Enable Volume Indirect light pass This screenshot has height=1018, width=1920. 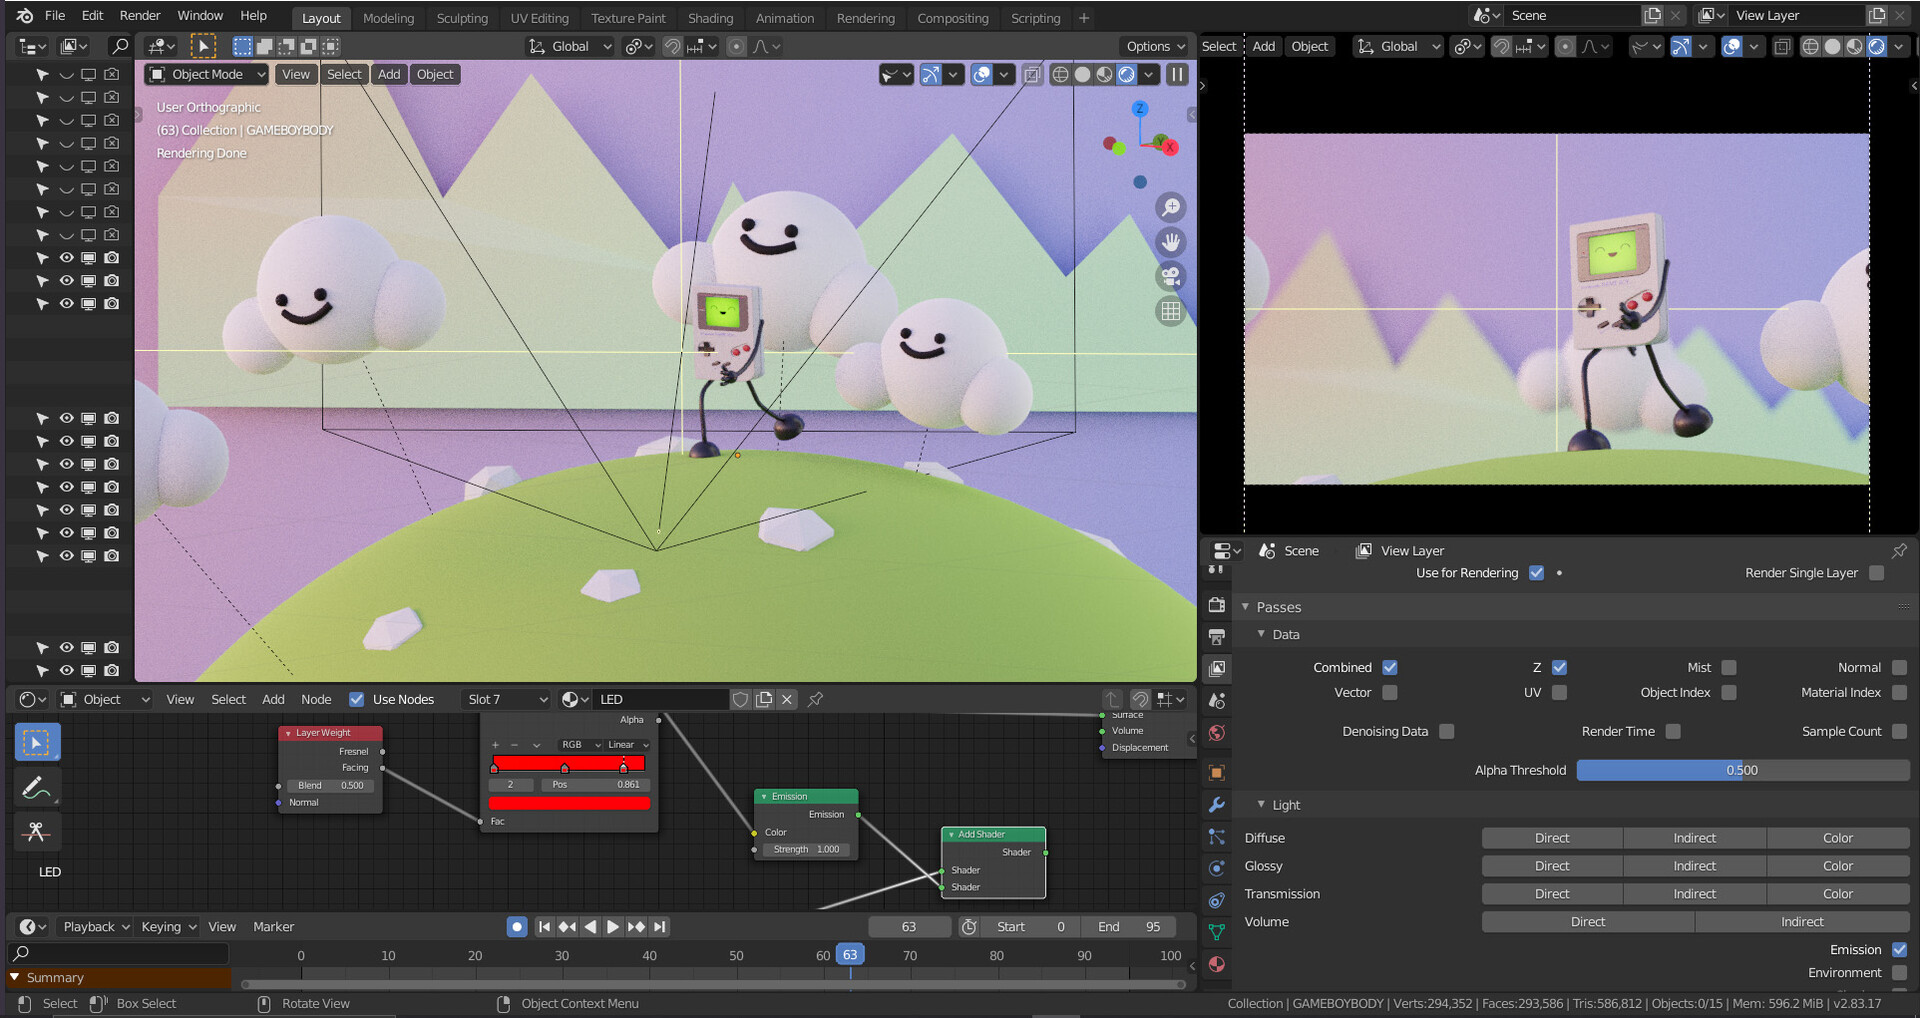(x=1802, y=922)
